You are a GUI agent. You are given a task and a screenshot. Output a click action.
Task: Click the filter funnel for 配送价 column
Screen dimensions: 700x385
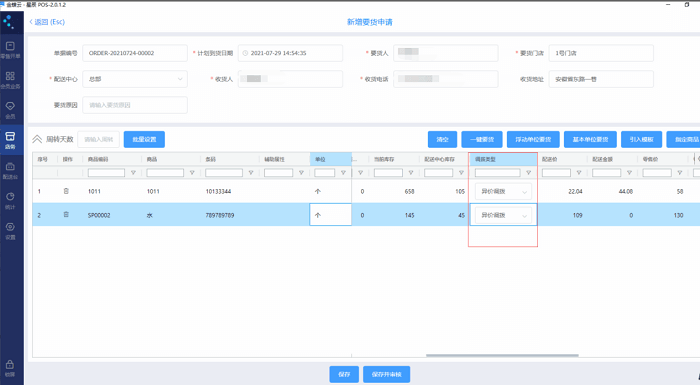pos(579,172)
